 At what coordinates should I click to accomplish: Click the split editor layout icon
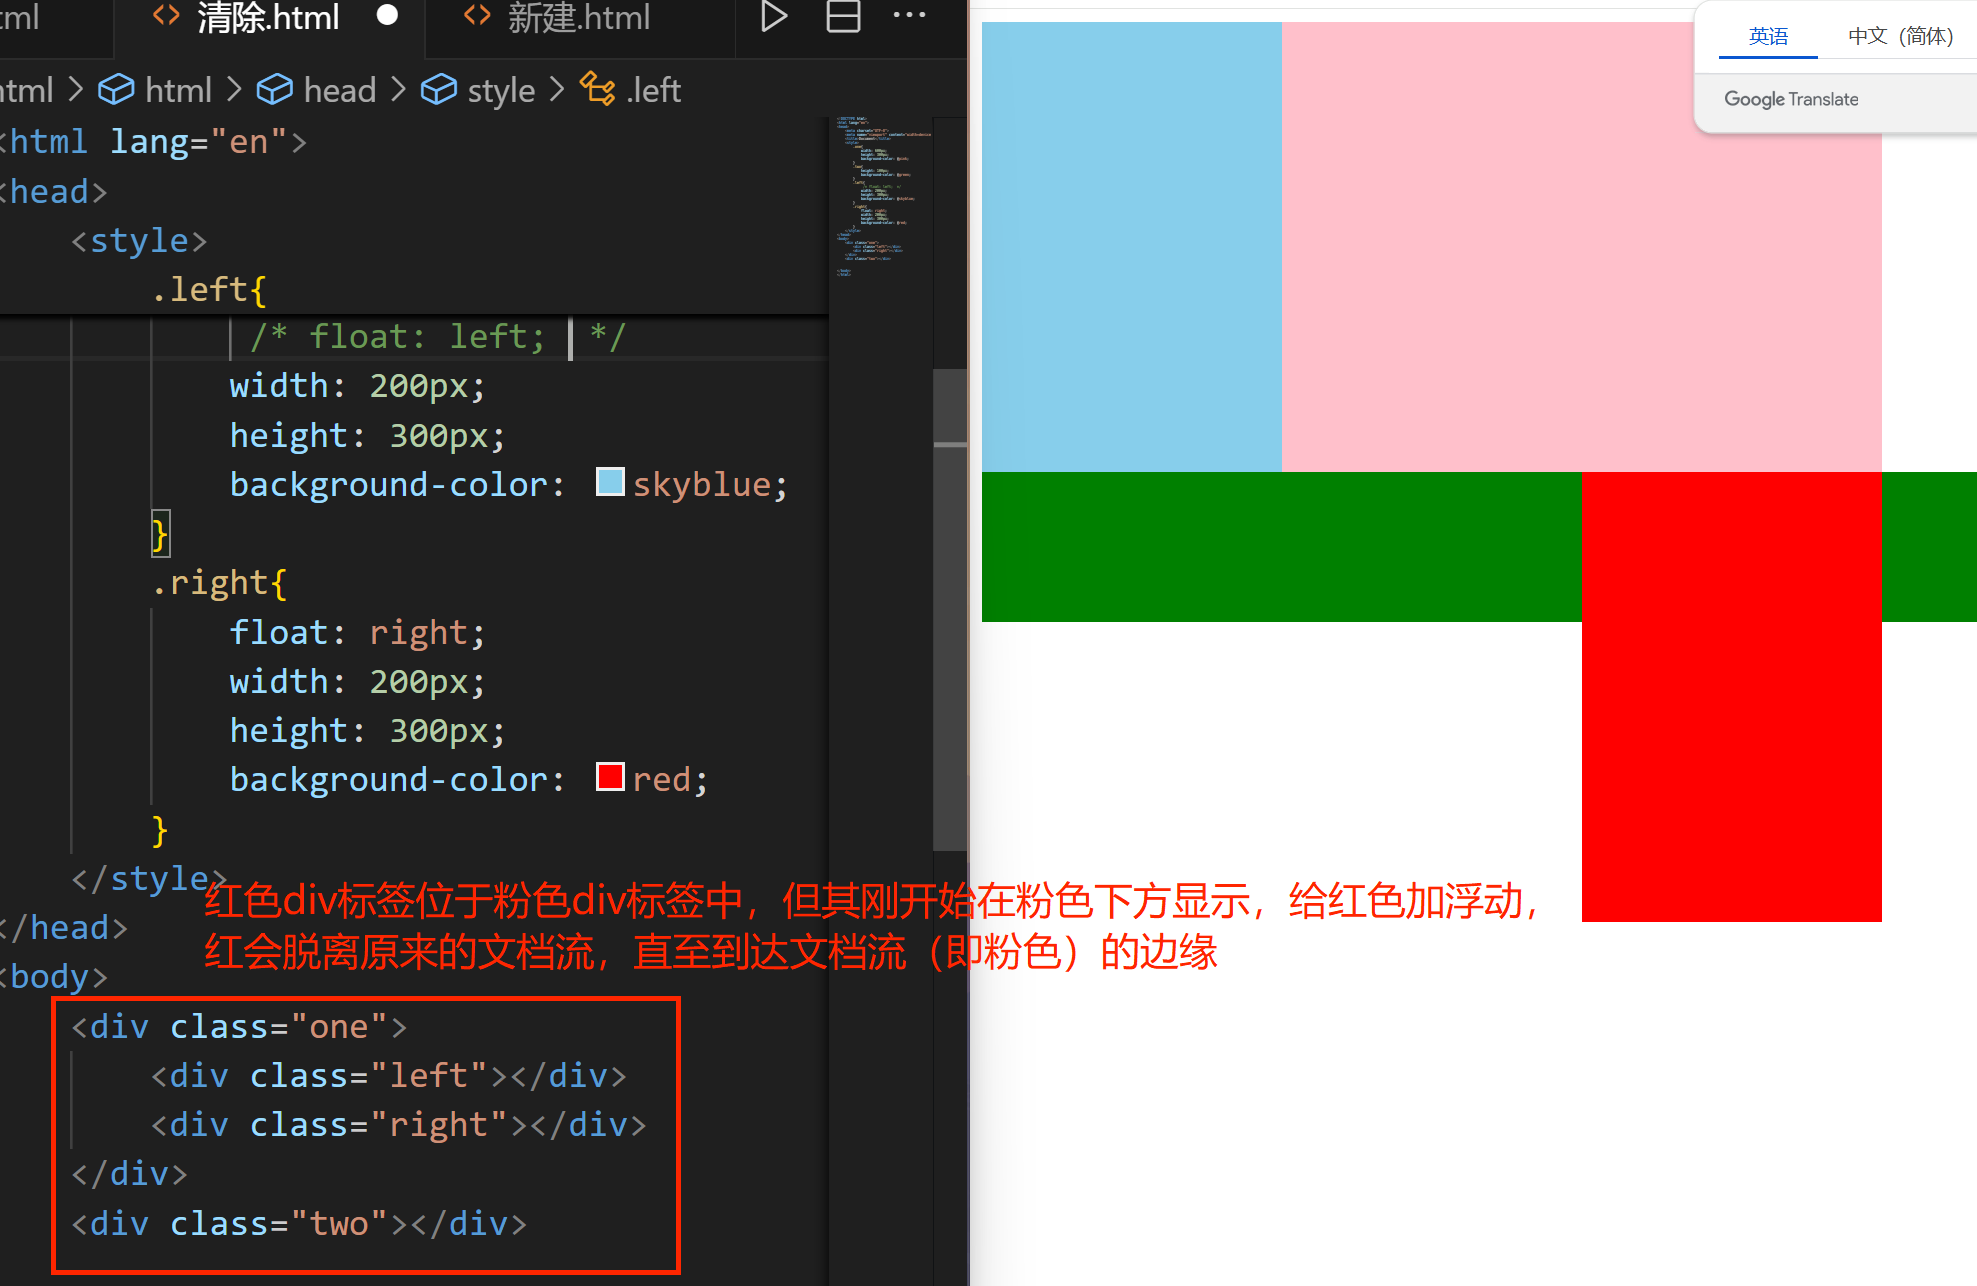(x=843, y=17)
